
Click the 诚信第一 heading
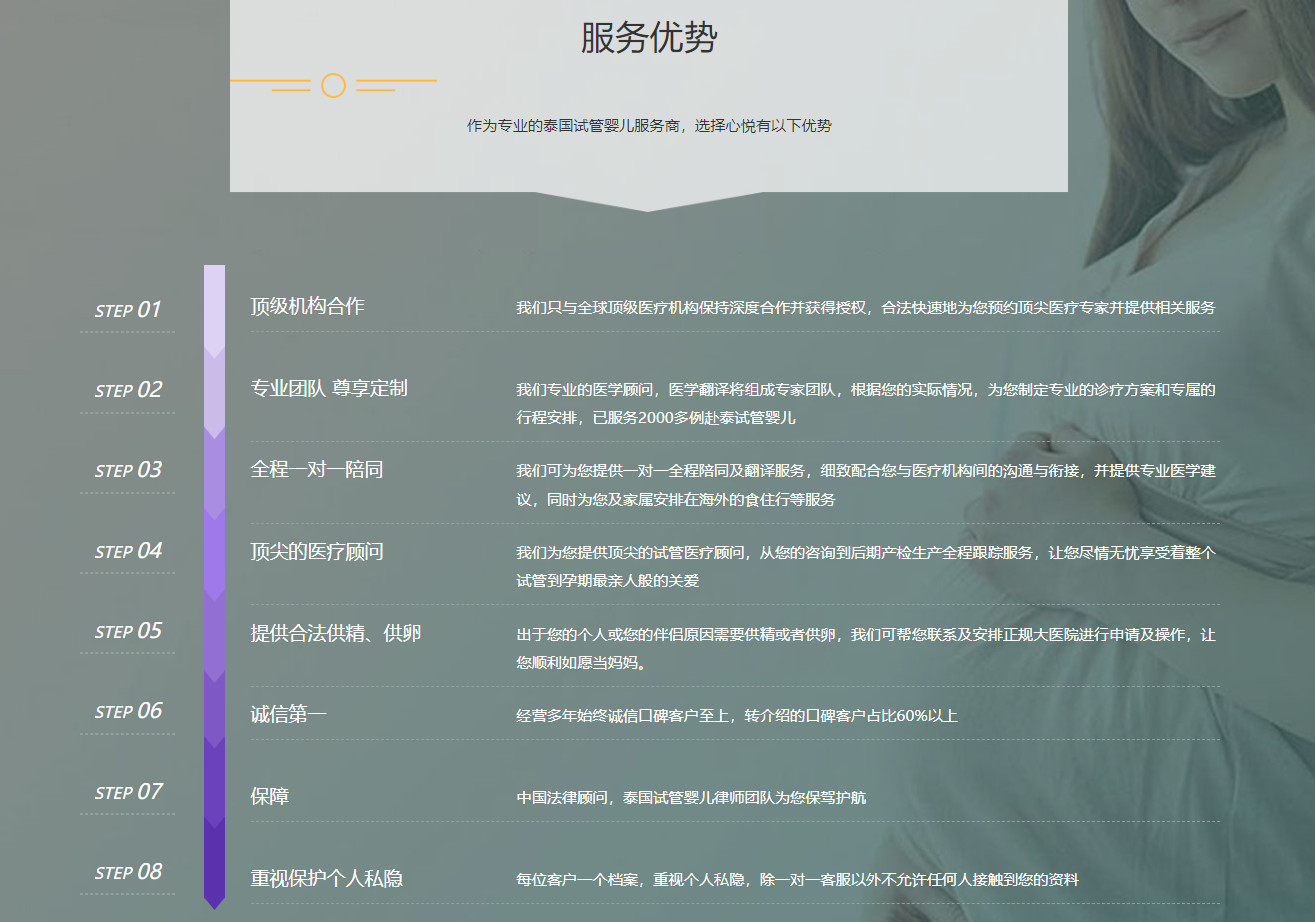click(x=288, y=714)
